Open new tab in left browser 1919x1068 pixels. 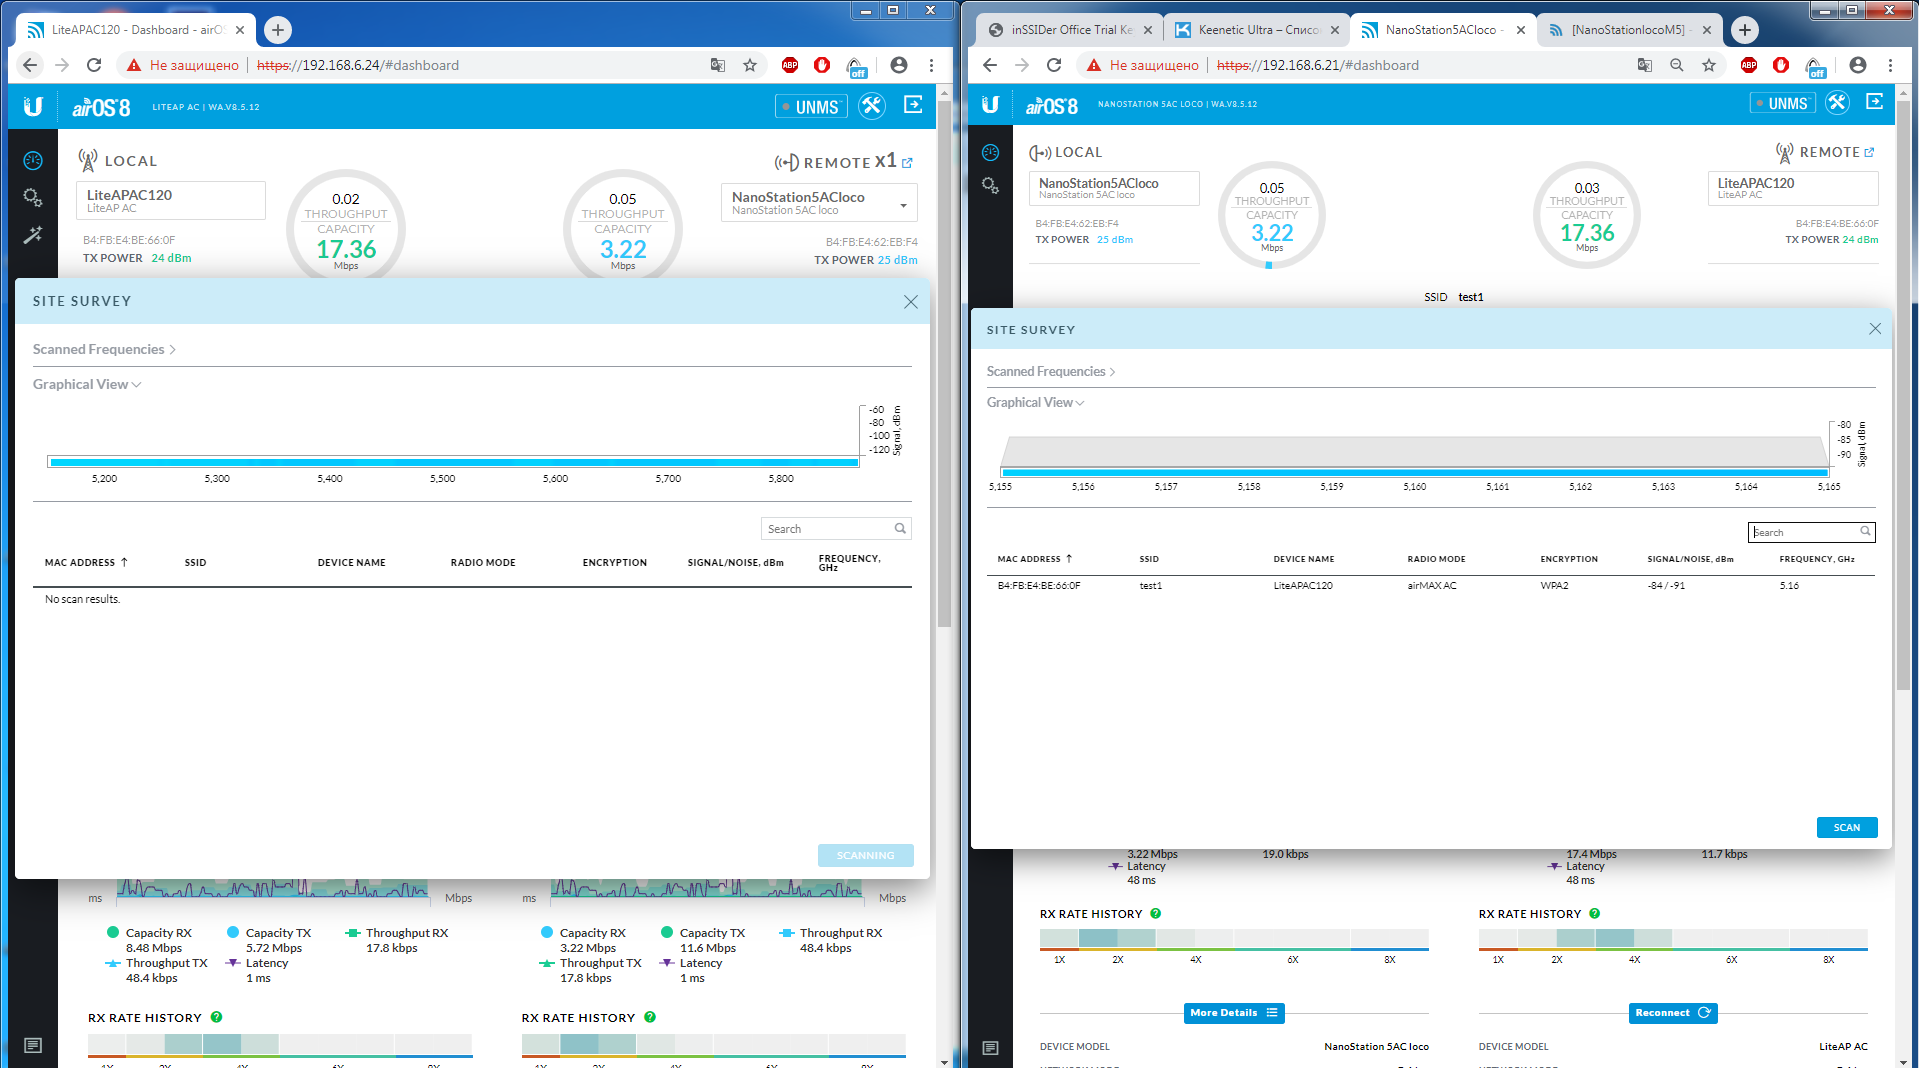278,30
